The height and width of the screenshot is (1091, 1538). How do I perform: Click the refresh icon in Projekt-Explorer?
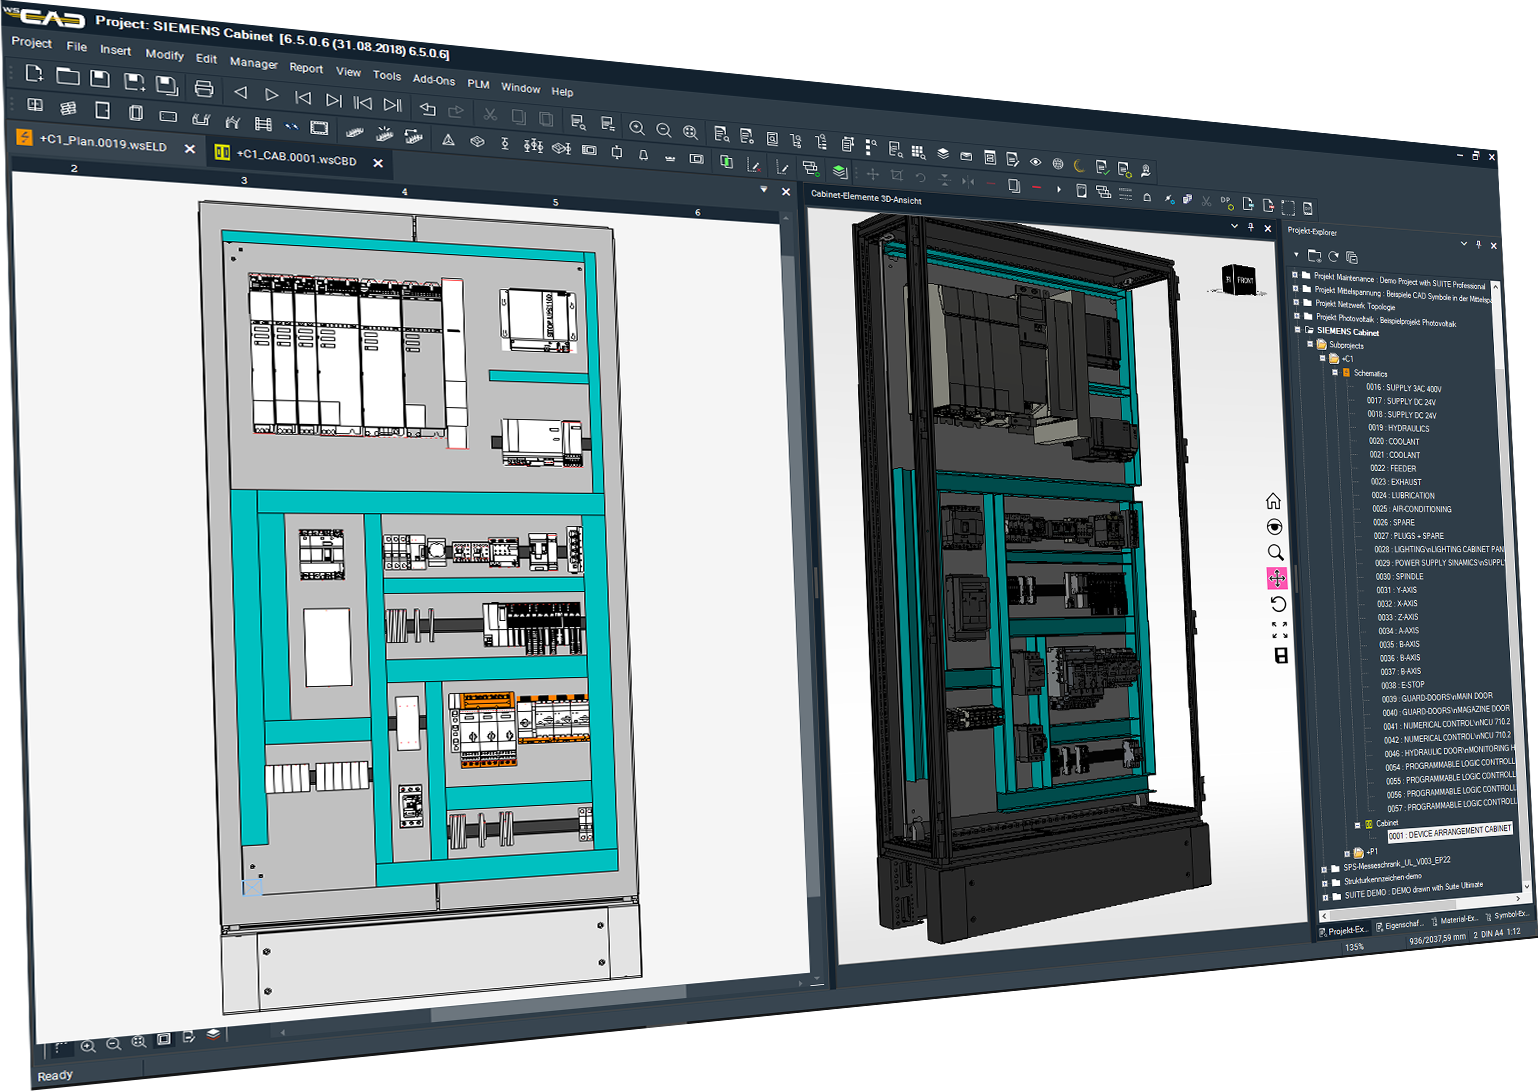(x=1333, y=257)
